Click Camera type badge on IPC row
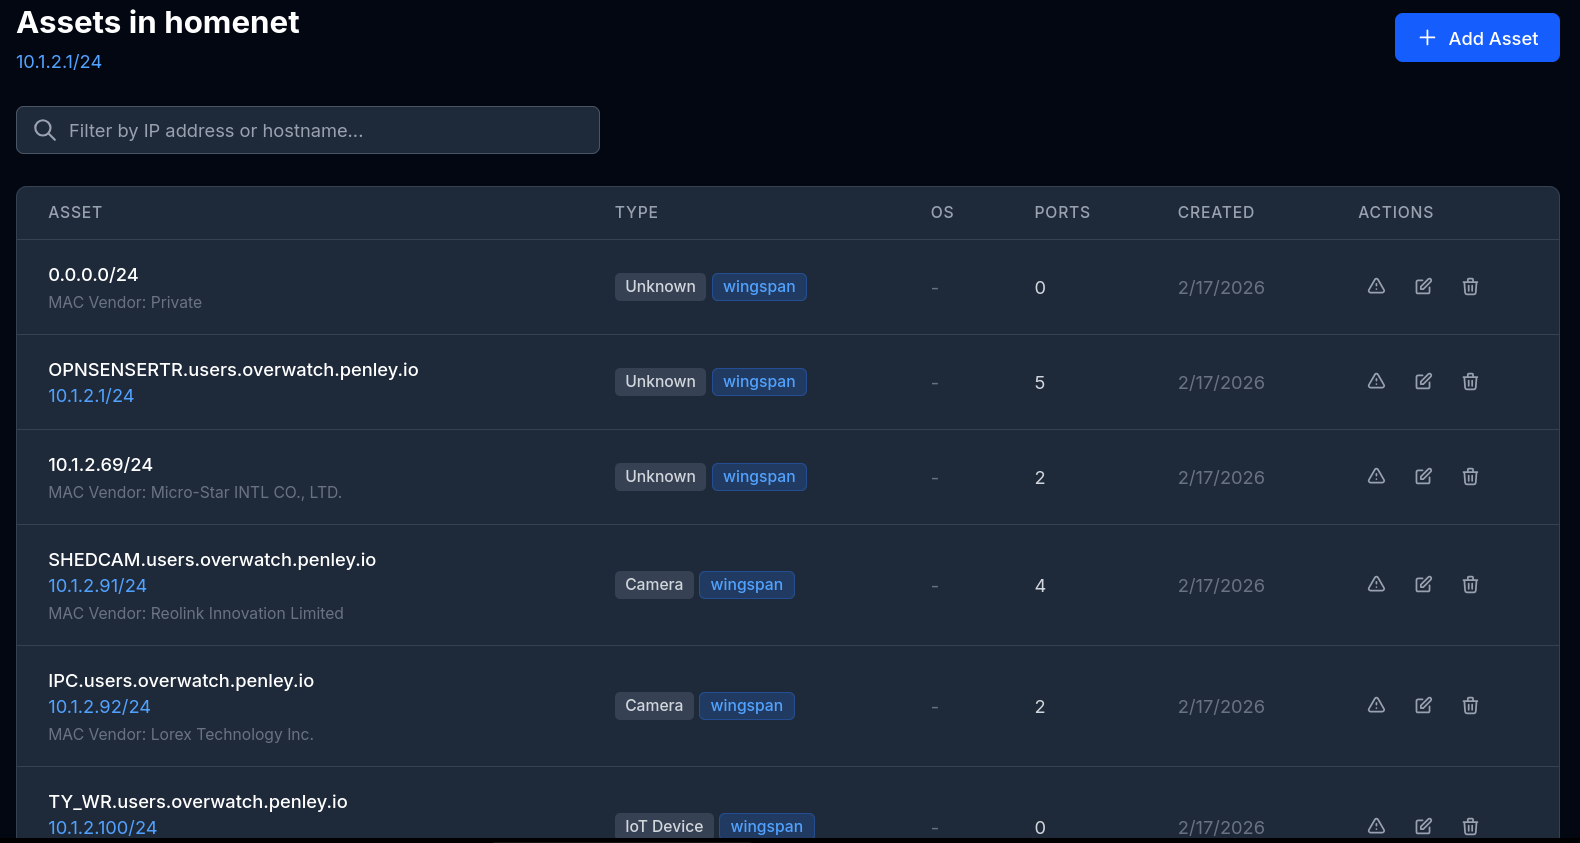The image size is (1580, 843). point(654,706)
